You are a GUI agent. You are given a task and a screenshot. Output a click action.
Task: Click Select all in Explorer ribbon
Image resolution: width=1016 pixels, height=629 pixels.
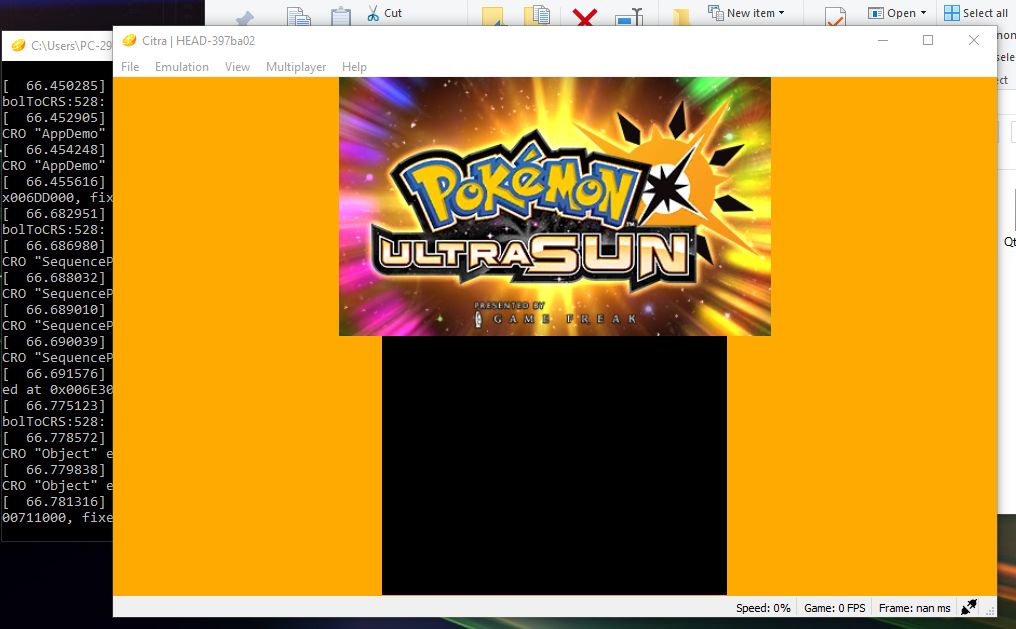tap(976, 13)
